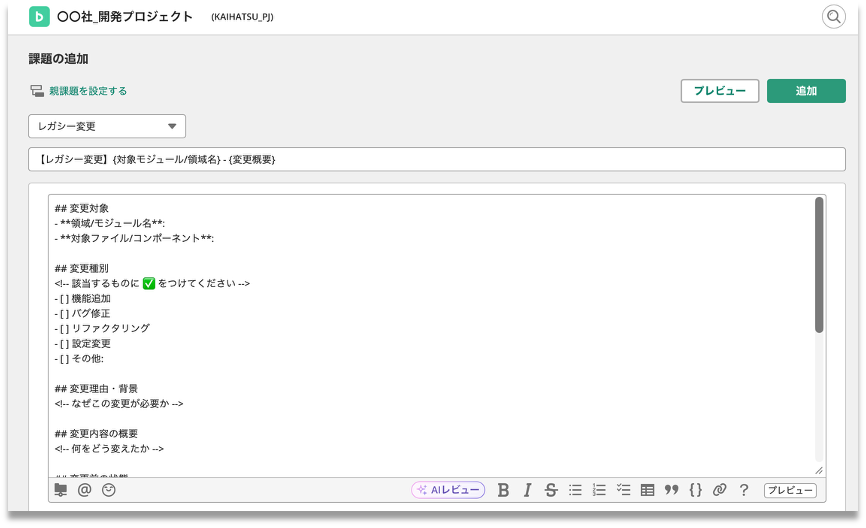Click the green Add button

pos(806,91)
